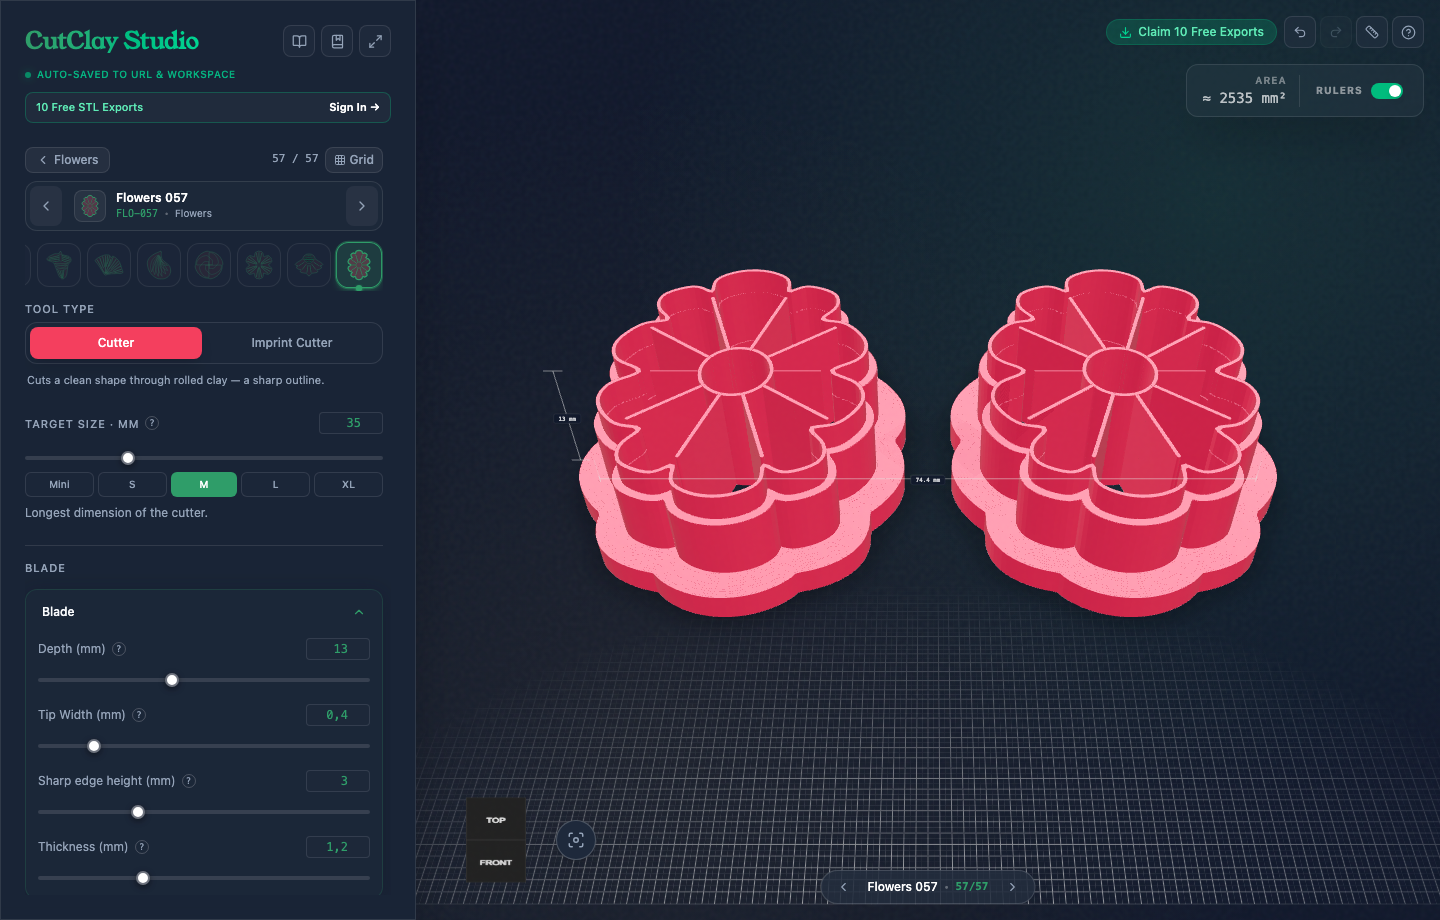Viewport: 1440px width, 920px height.
Task: Collapse the Blade section
Action: 359,612
